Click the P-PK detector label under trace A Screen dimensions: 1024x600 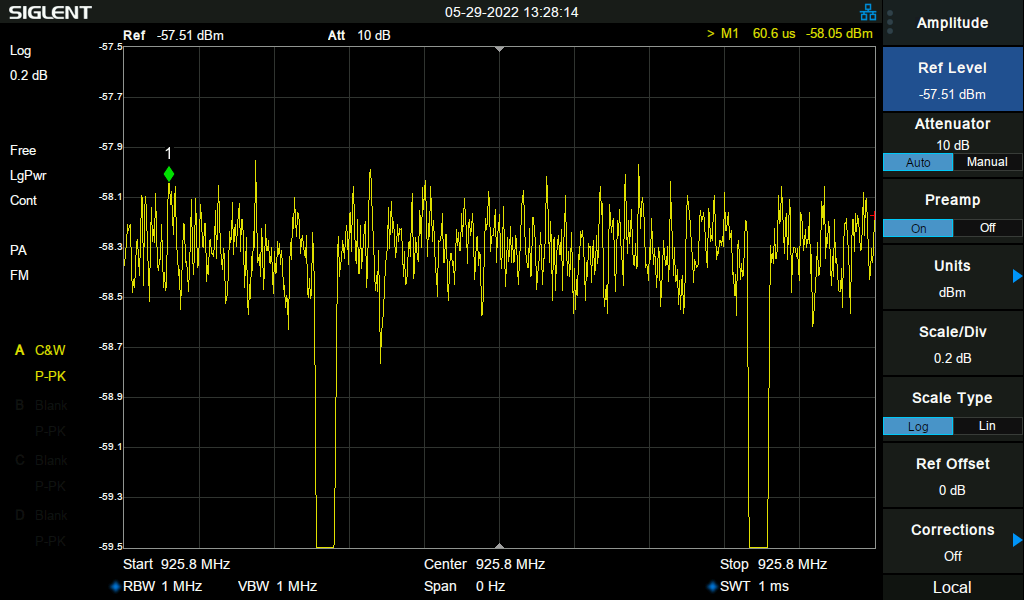tap(50, 376)
